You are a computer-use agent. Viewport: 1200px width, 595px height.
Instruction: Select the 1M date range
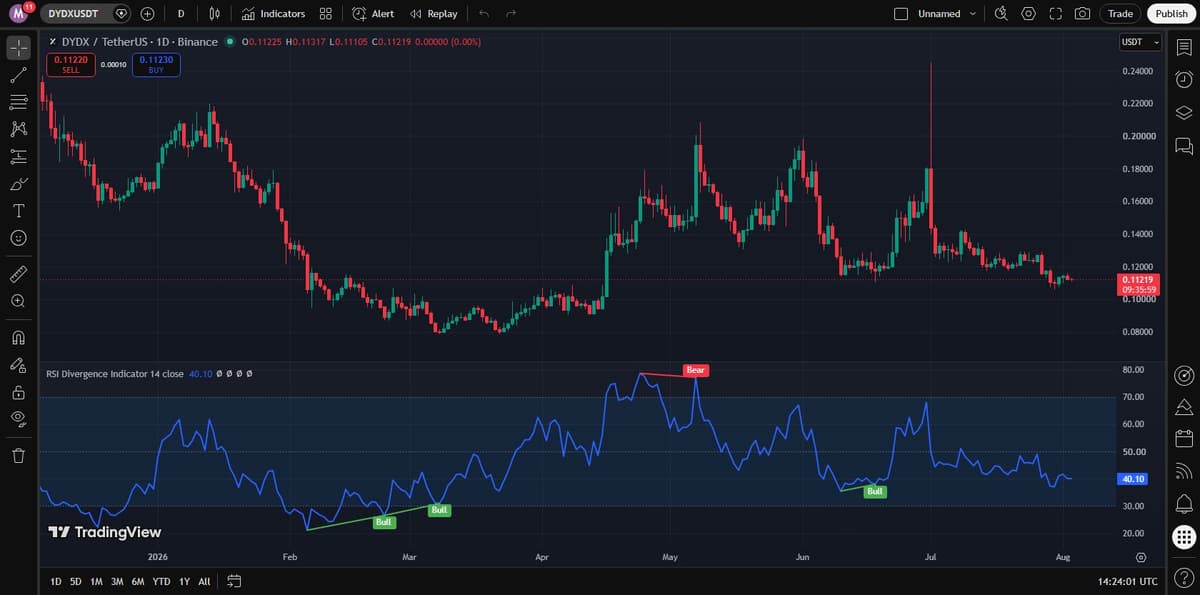point(96,581)
